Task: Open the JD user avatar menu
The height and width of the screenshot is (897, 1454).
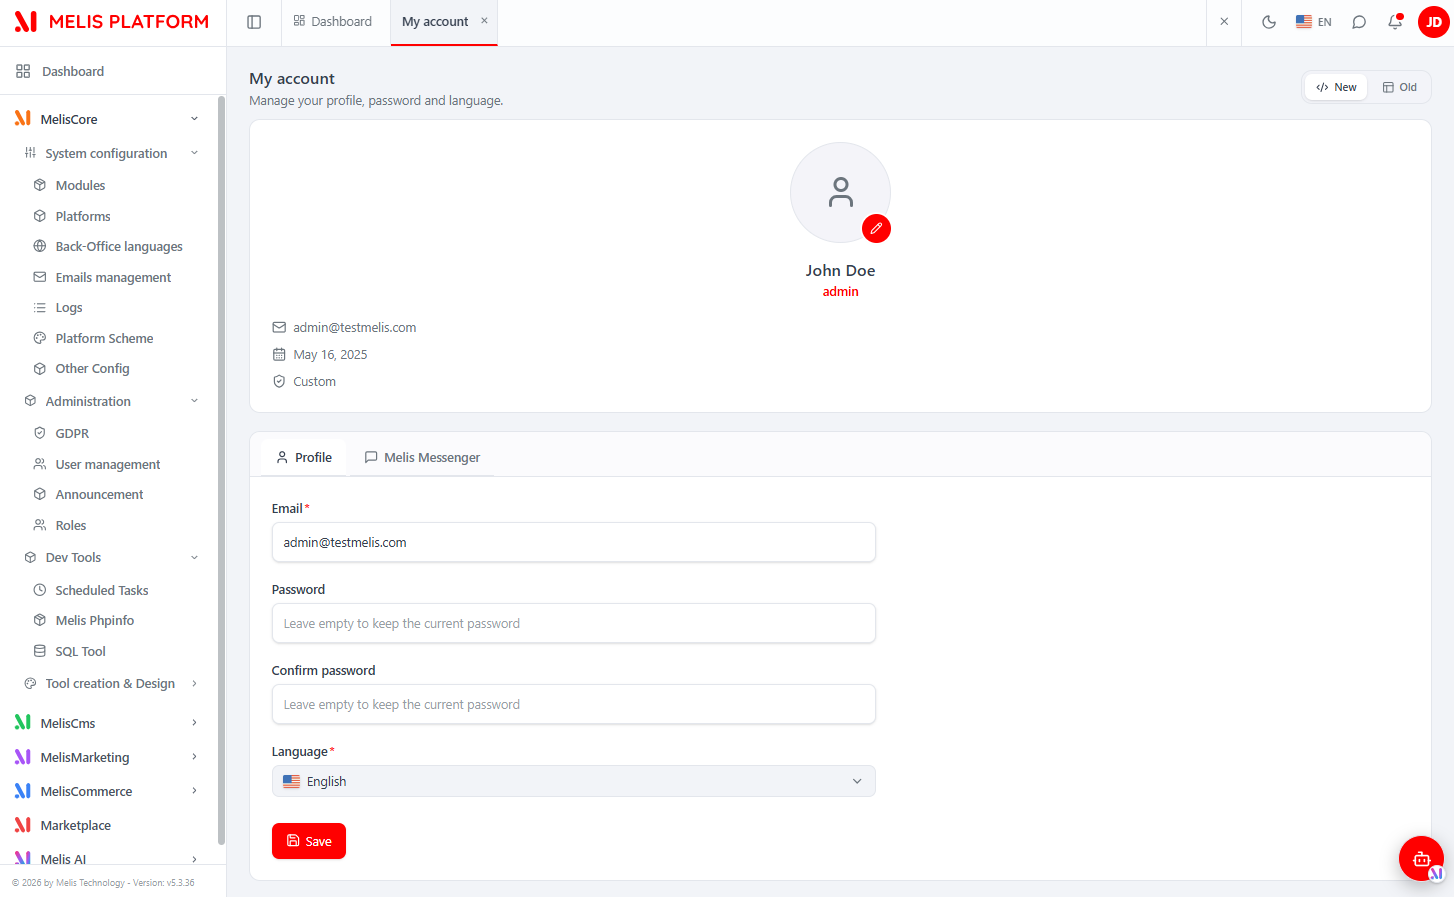Action: (1434, 22)
